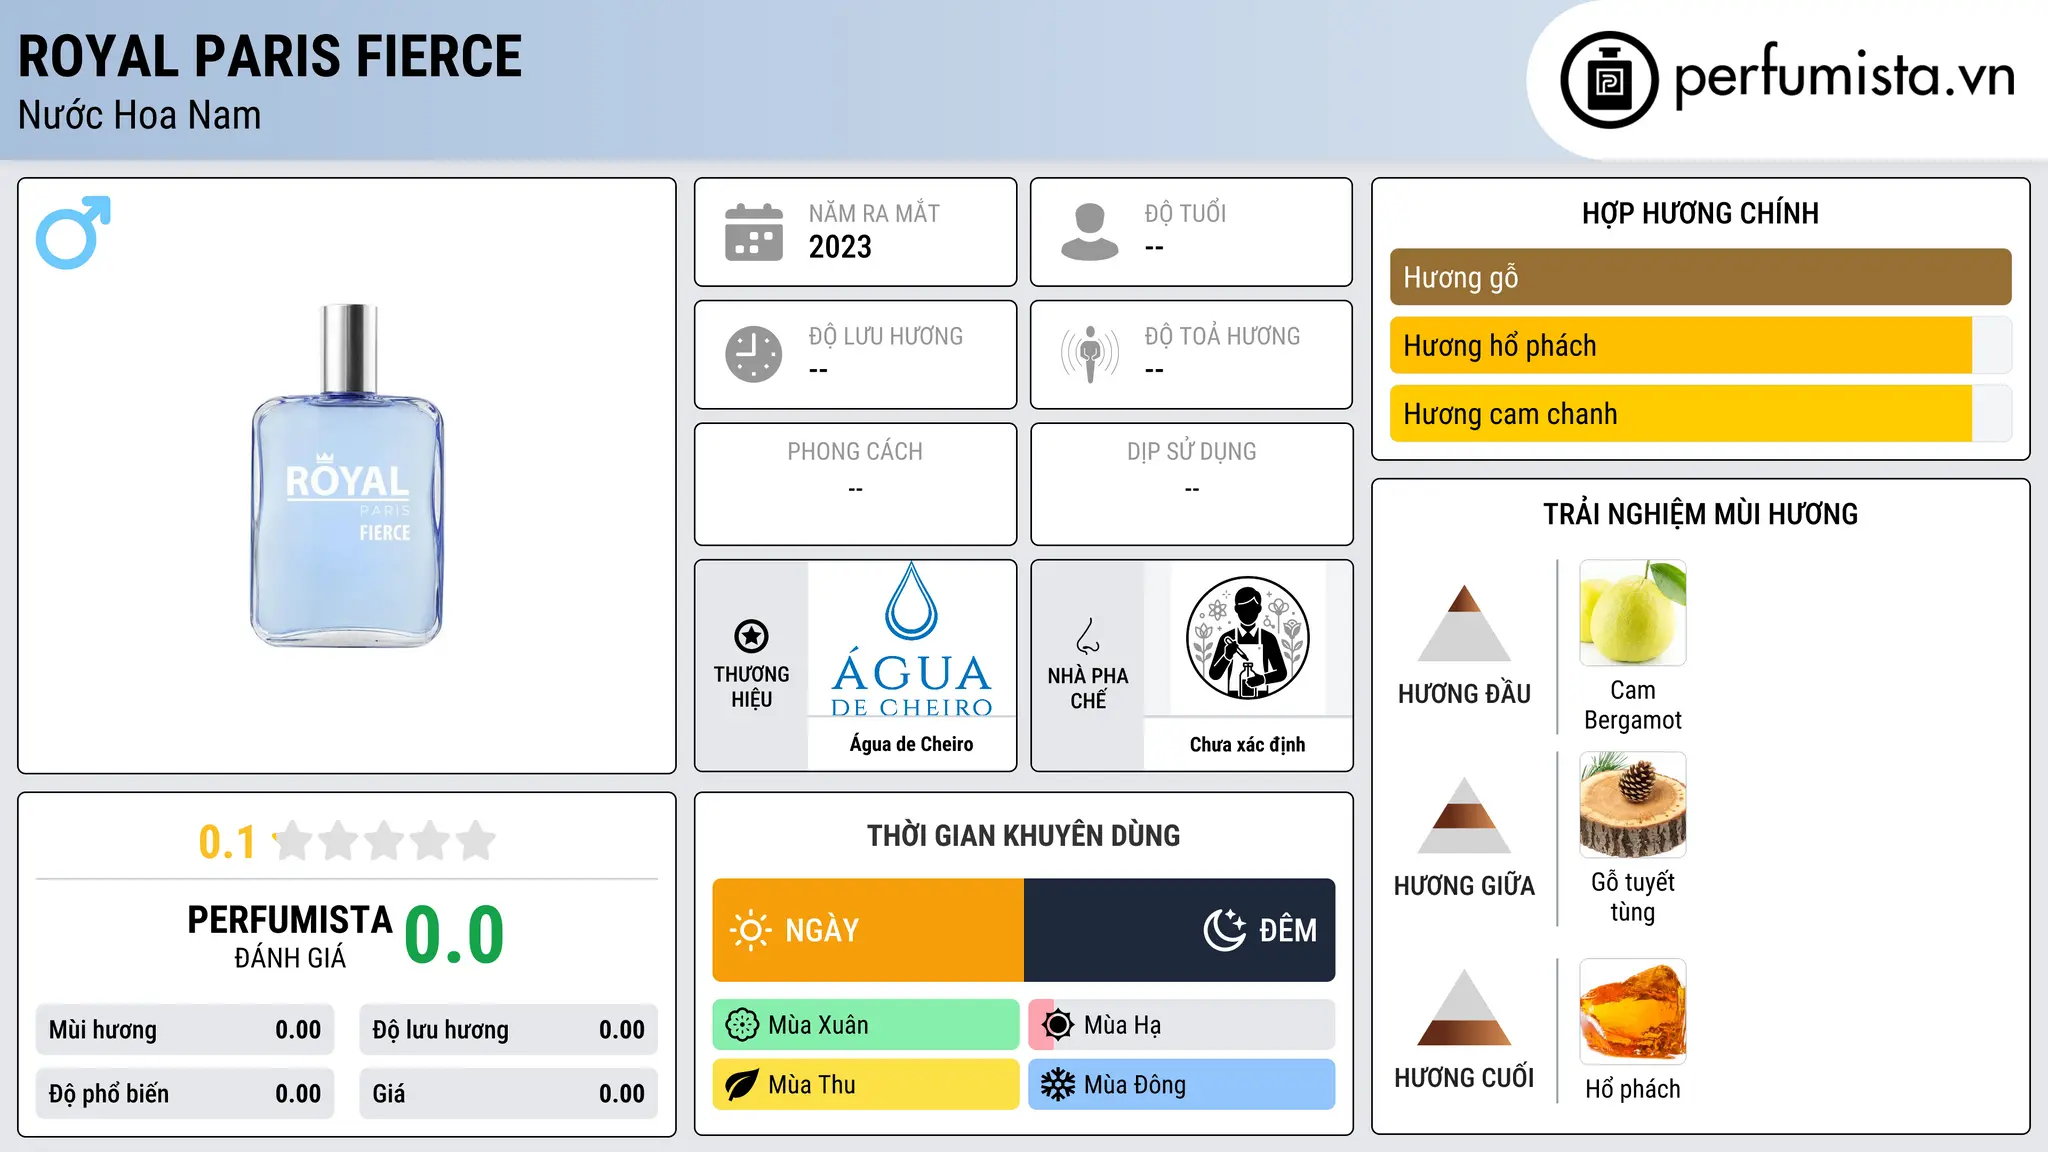Viewport: 2048px width, 1152px height.
Task: Click the clock icon beside Độ lưu hương
Action: point(754,354)
